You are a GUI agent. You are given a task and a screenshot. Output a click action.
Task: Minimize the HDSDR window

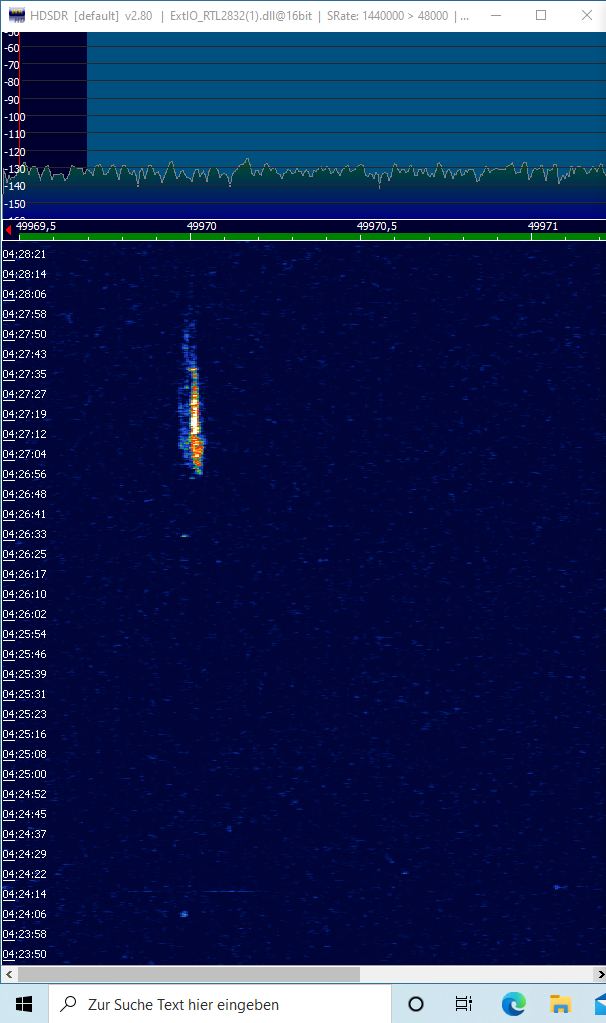coord(496,15)
